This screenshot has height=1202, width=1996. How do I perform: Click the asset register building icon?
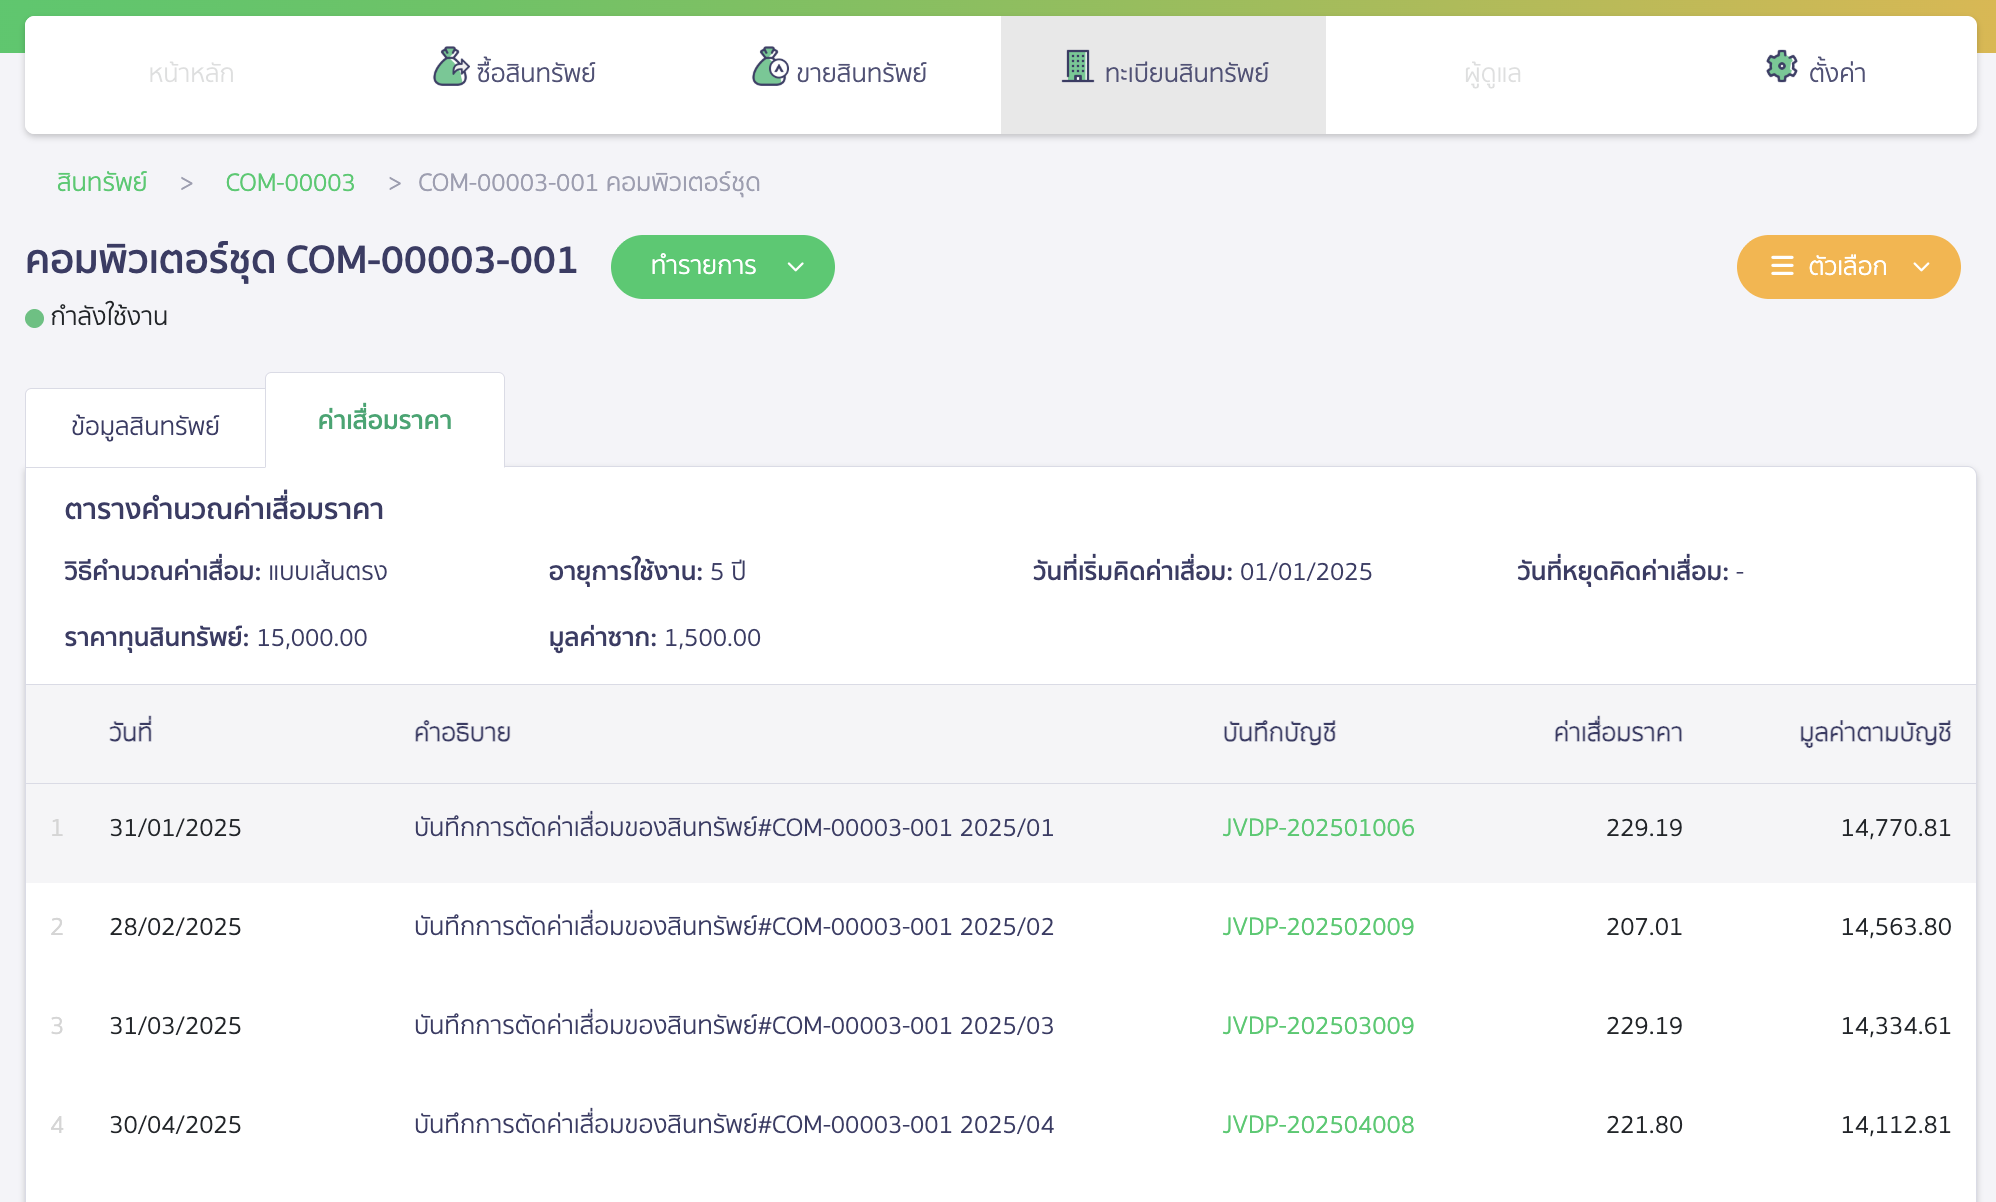pyautogui.click(x=1077, y=67)
